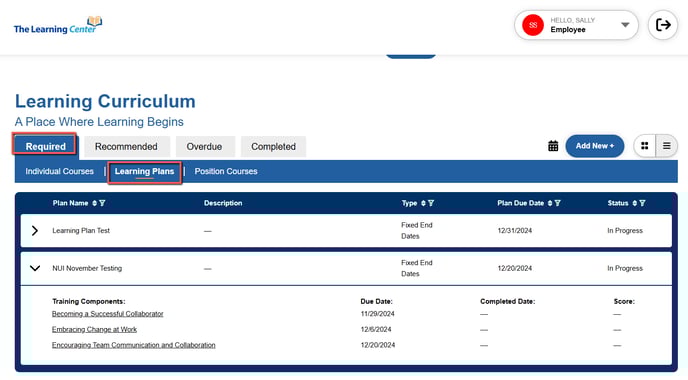Click The Learning Center logo
The width and height of the screenshot is (688, 380).
point(58,25)
